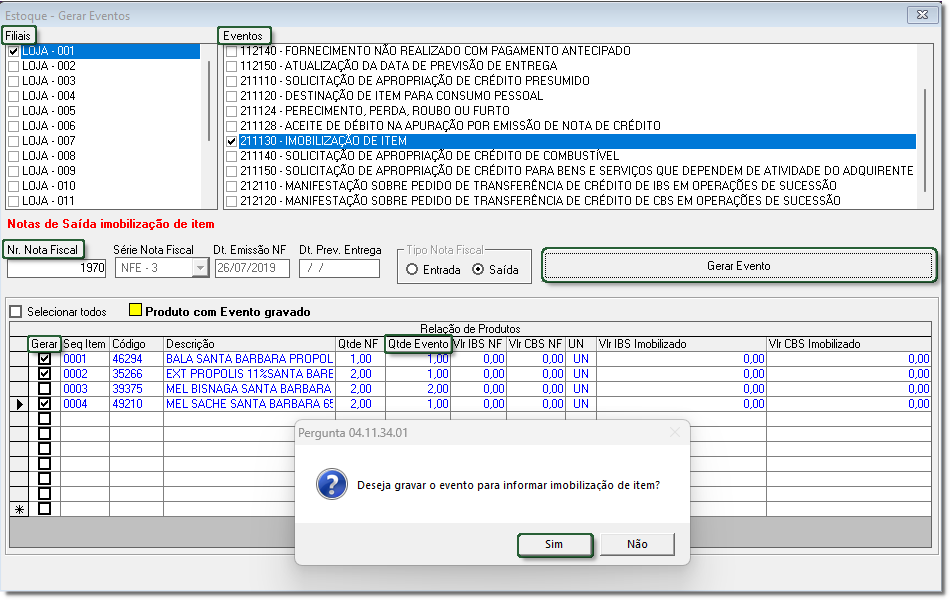This screenshot has width=950, height=600.
Task: Uncheck Gerar for item 0002
Action: 44,374
